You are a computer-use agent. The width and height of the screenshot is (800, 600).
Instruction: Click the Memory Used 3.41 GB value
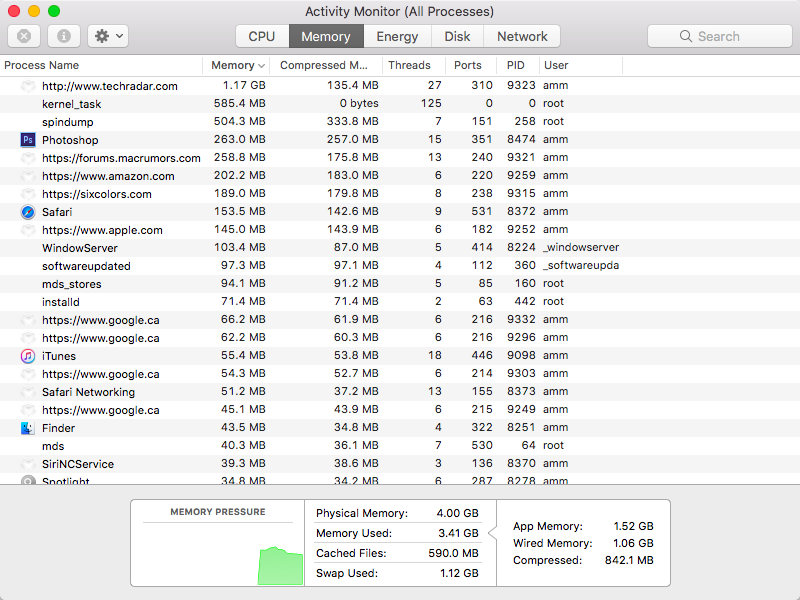click(458, 533)
